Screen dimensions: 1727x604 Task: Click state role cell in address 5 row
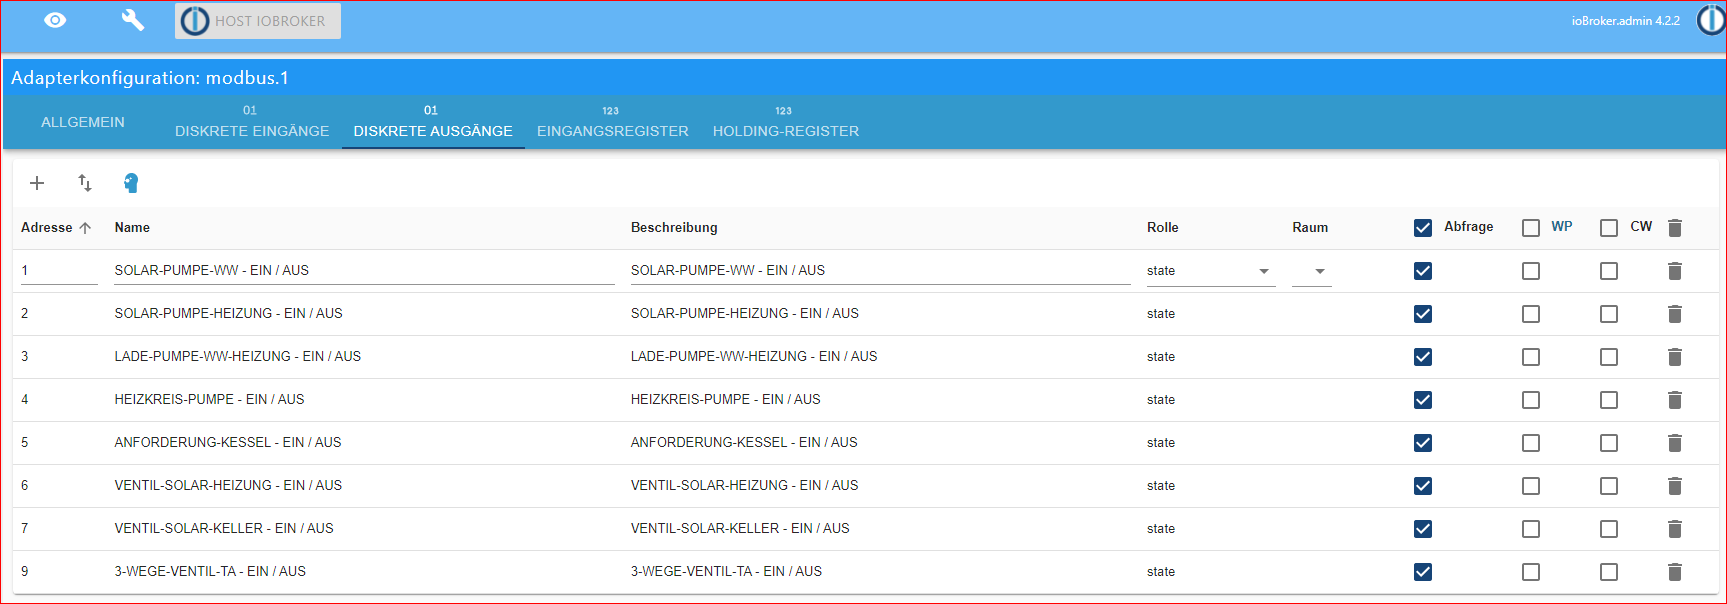[1161, 443]
